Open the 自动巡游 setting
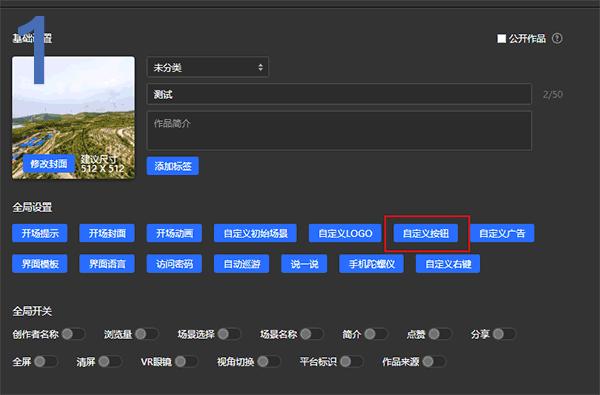The image size is (600, 395). click(x=241, y=264)
